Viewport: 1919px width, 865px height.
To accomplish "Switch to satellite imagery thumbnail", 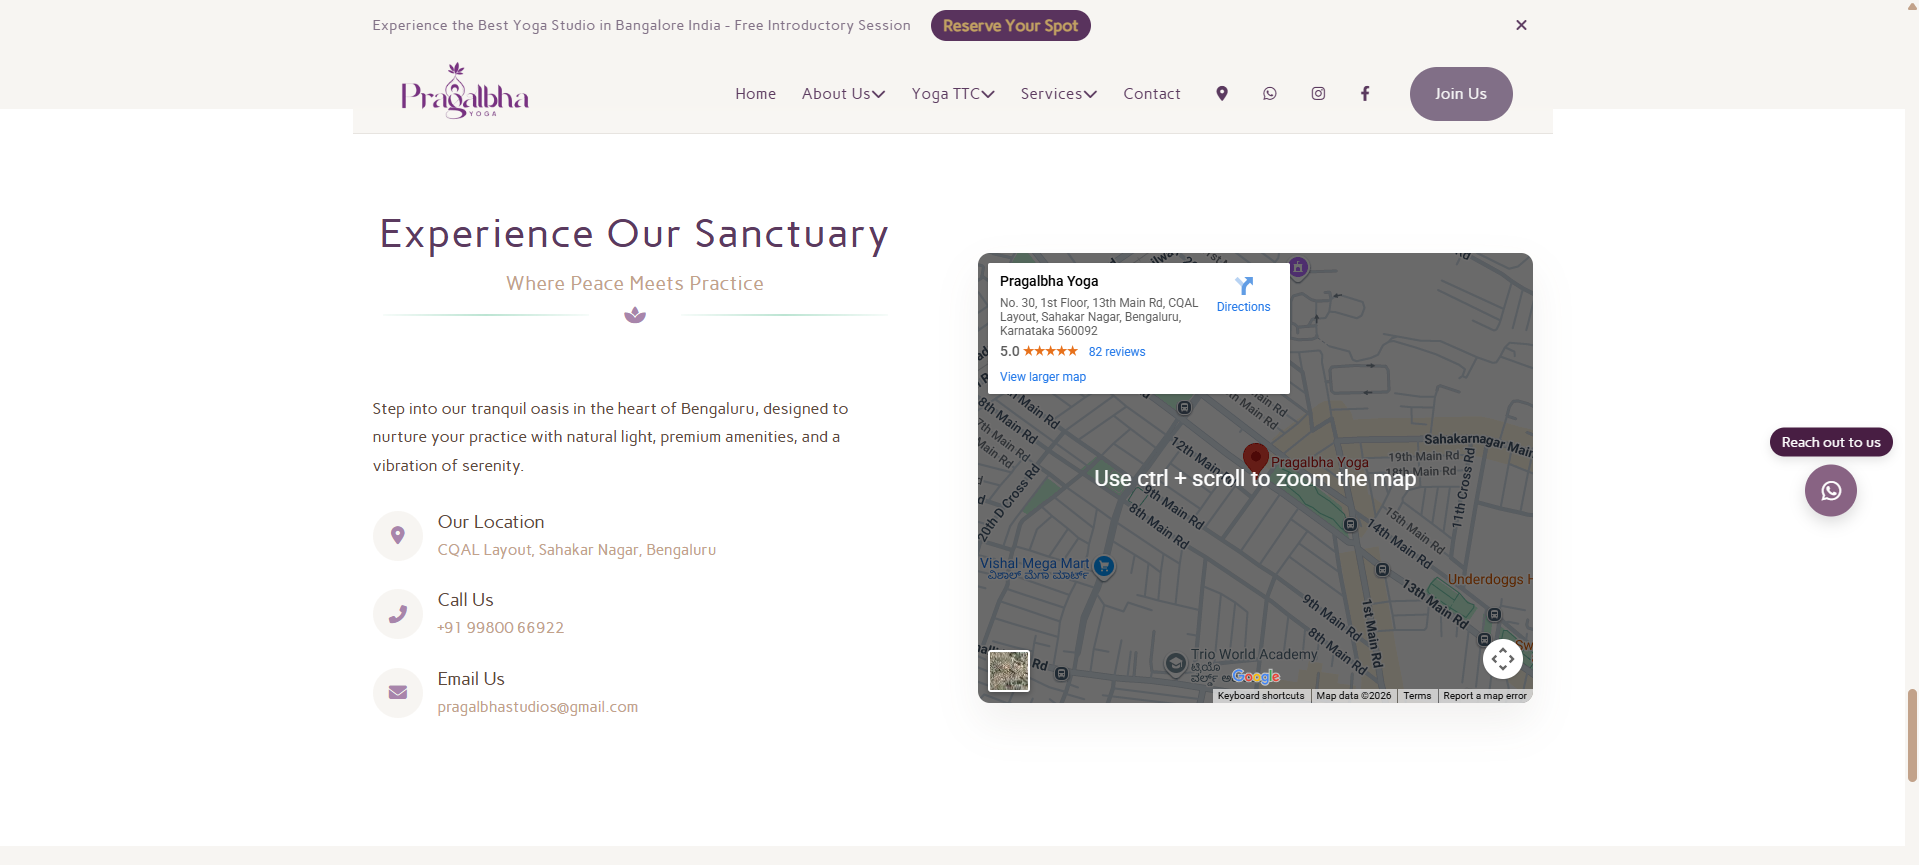I will pos(1009,671).
